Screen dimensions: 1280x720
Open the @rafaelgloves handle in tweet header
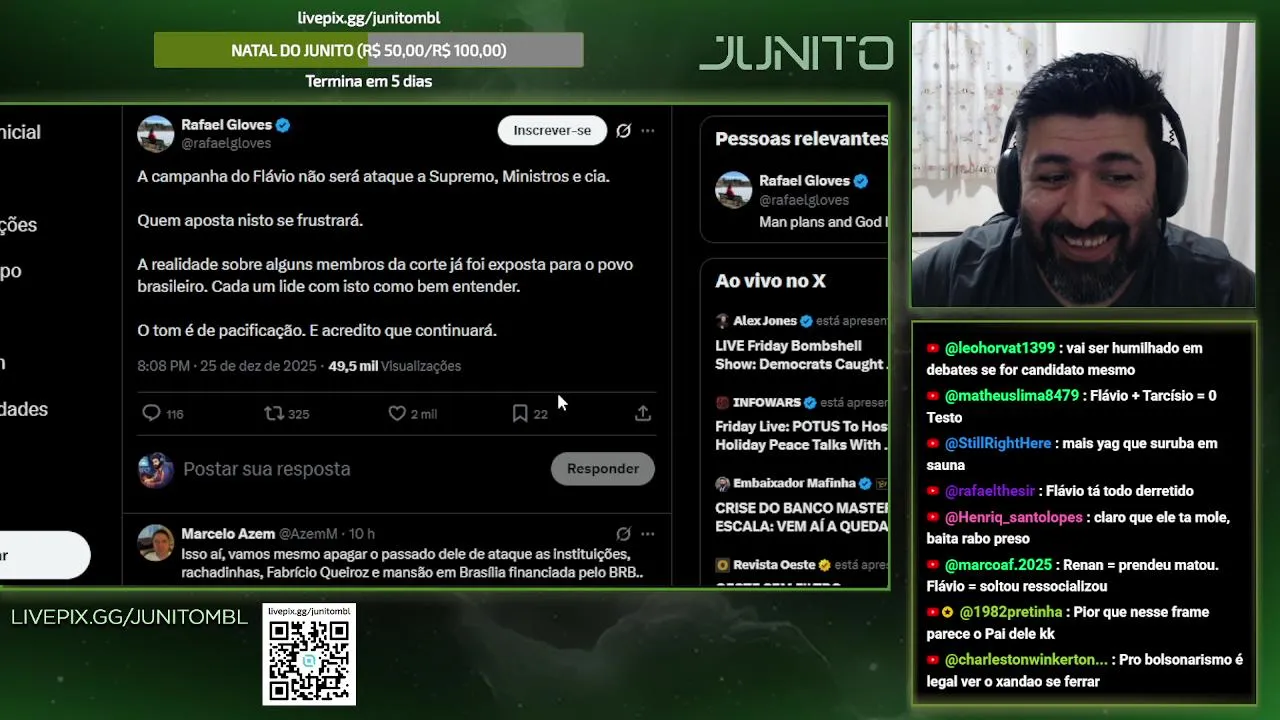pyautogui.click(x=226, y=144)
